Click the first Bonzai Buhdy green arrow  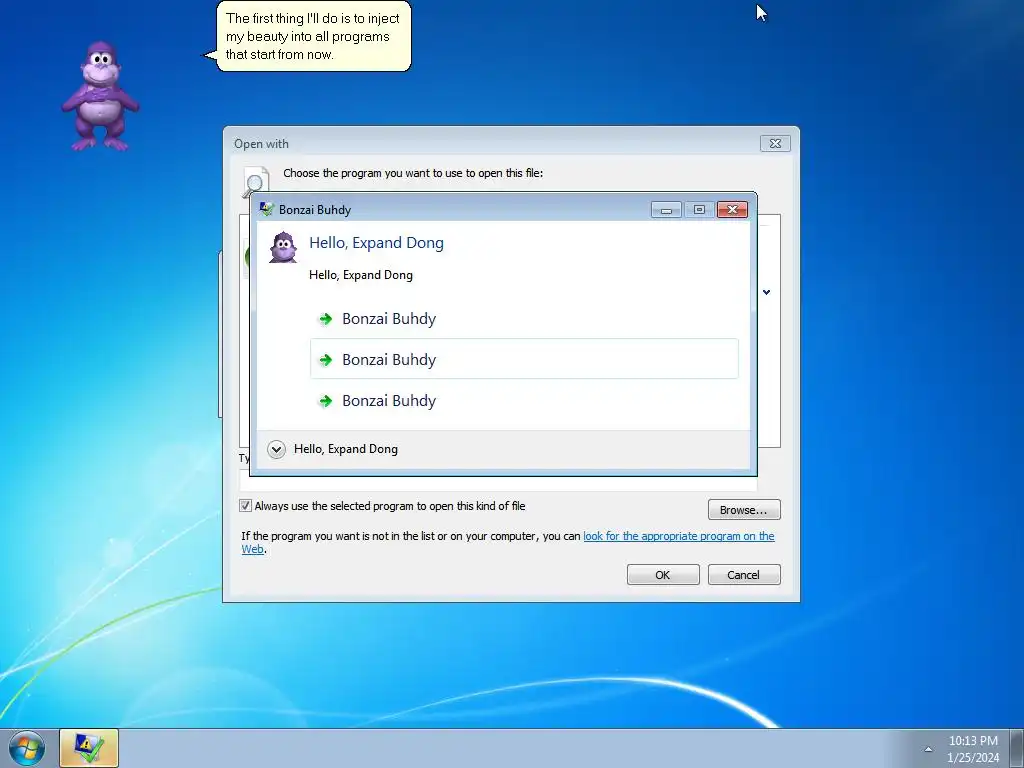(325, 319)
